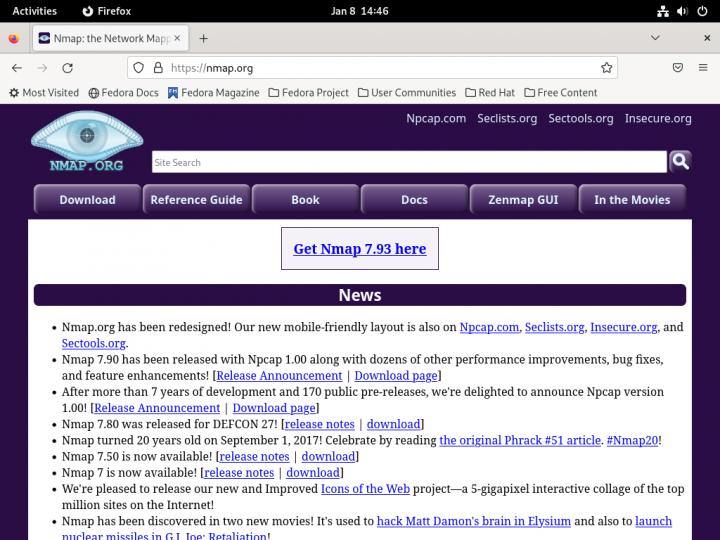Click Sectools.org link in news text
This screenshot has width=720, height=540.
[94, 343]
